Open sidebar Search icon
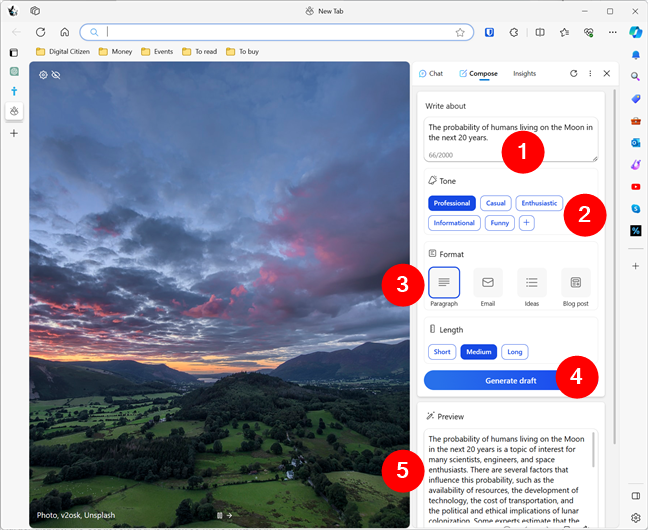Screen dimensions: 648x530 click(x=635, y=76)
